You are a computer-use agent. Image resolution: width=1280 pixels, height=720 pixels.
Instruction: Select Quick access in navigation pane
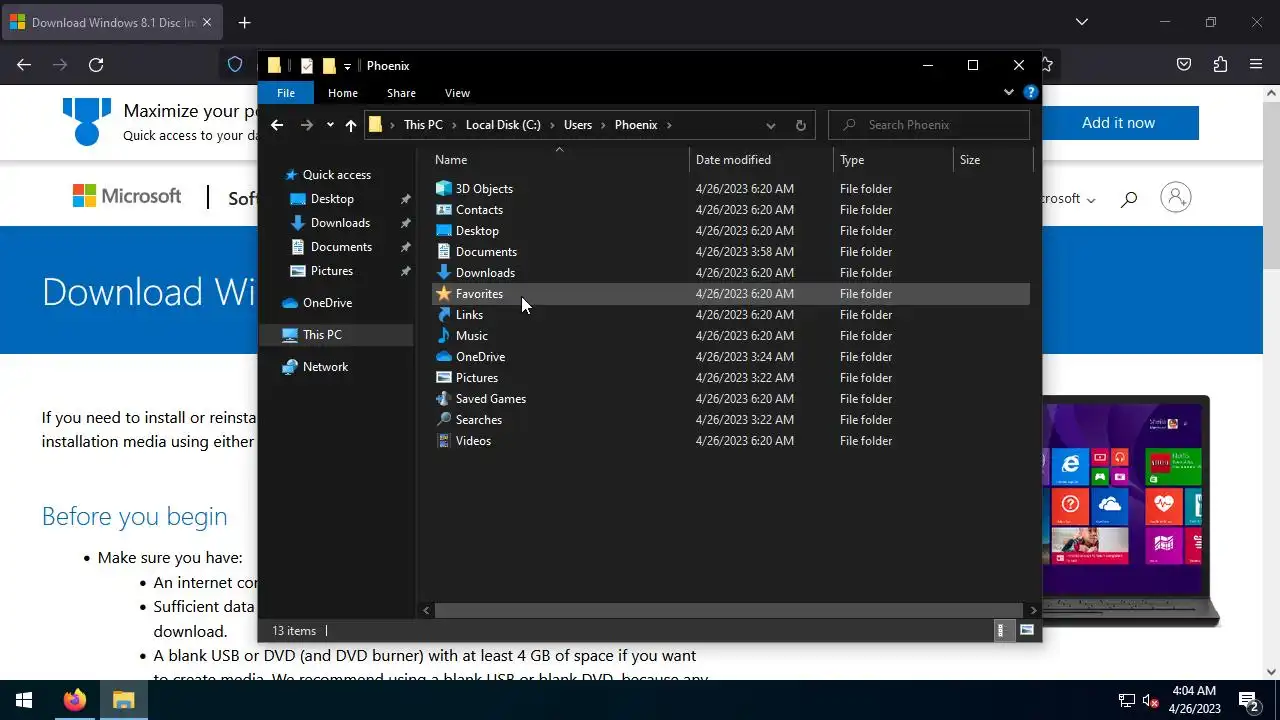point(337,175)
